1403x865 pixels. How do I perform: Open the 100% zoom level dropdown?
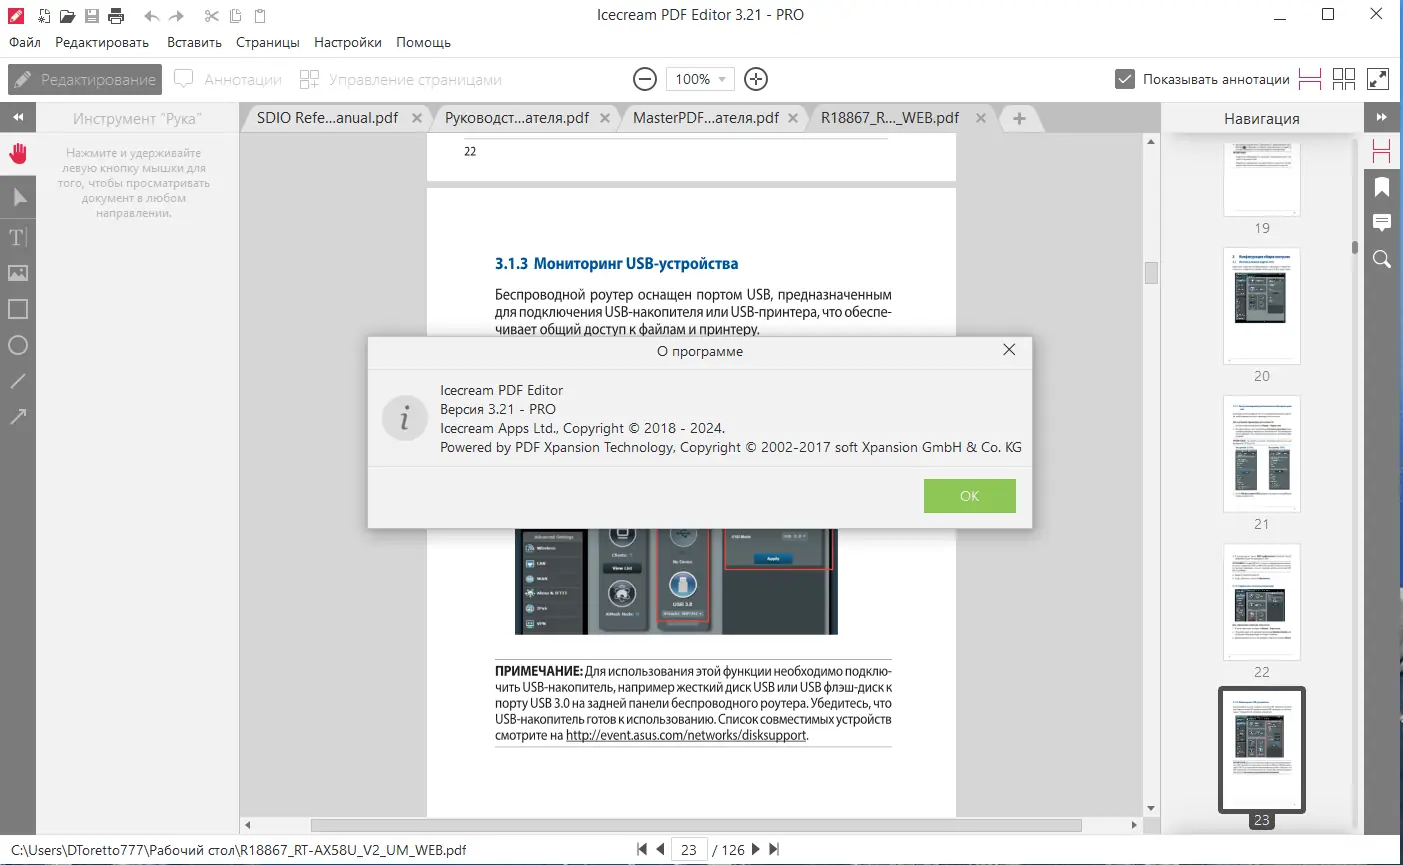pos(699,79)
